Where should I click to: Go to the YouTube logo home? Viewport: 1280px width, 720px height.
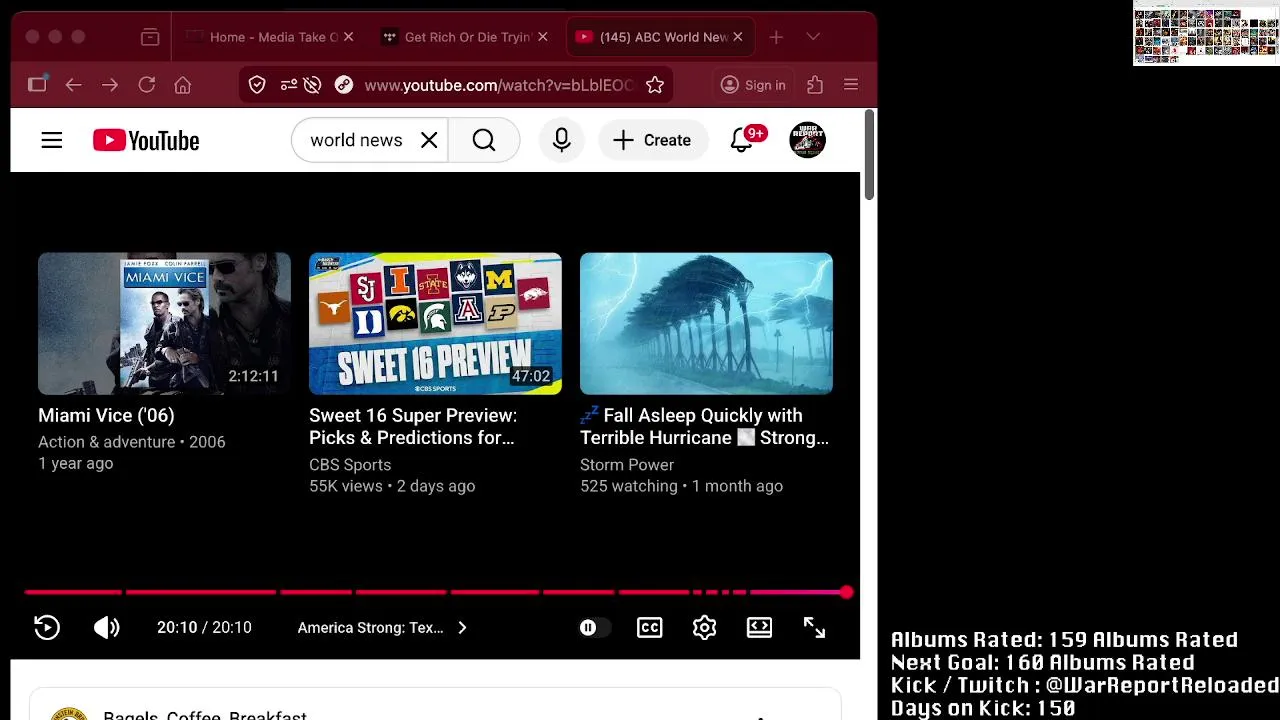146,140
